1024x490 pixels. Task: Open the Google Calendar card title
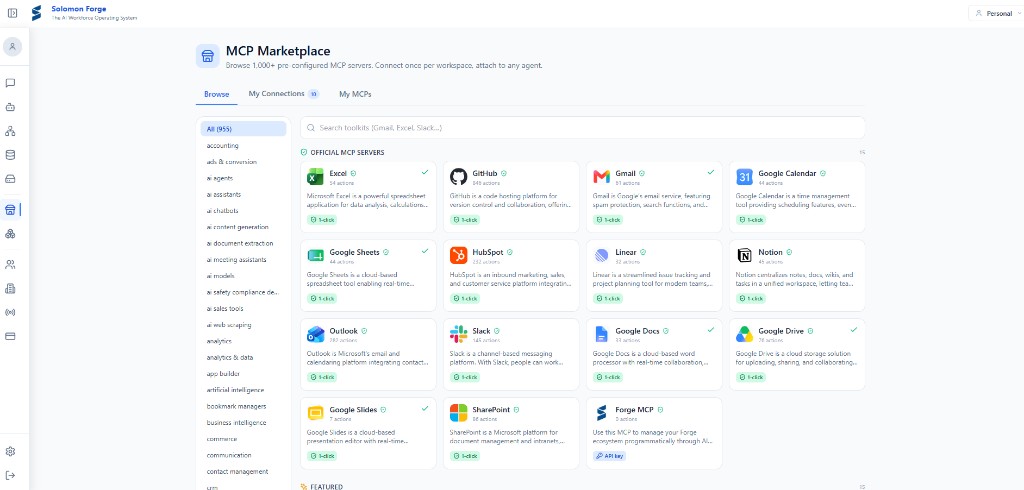tap(787, 174)
